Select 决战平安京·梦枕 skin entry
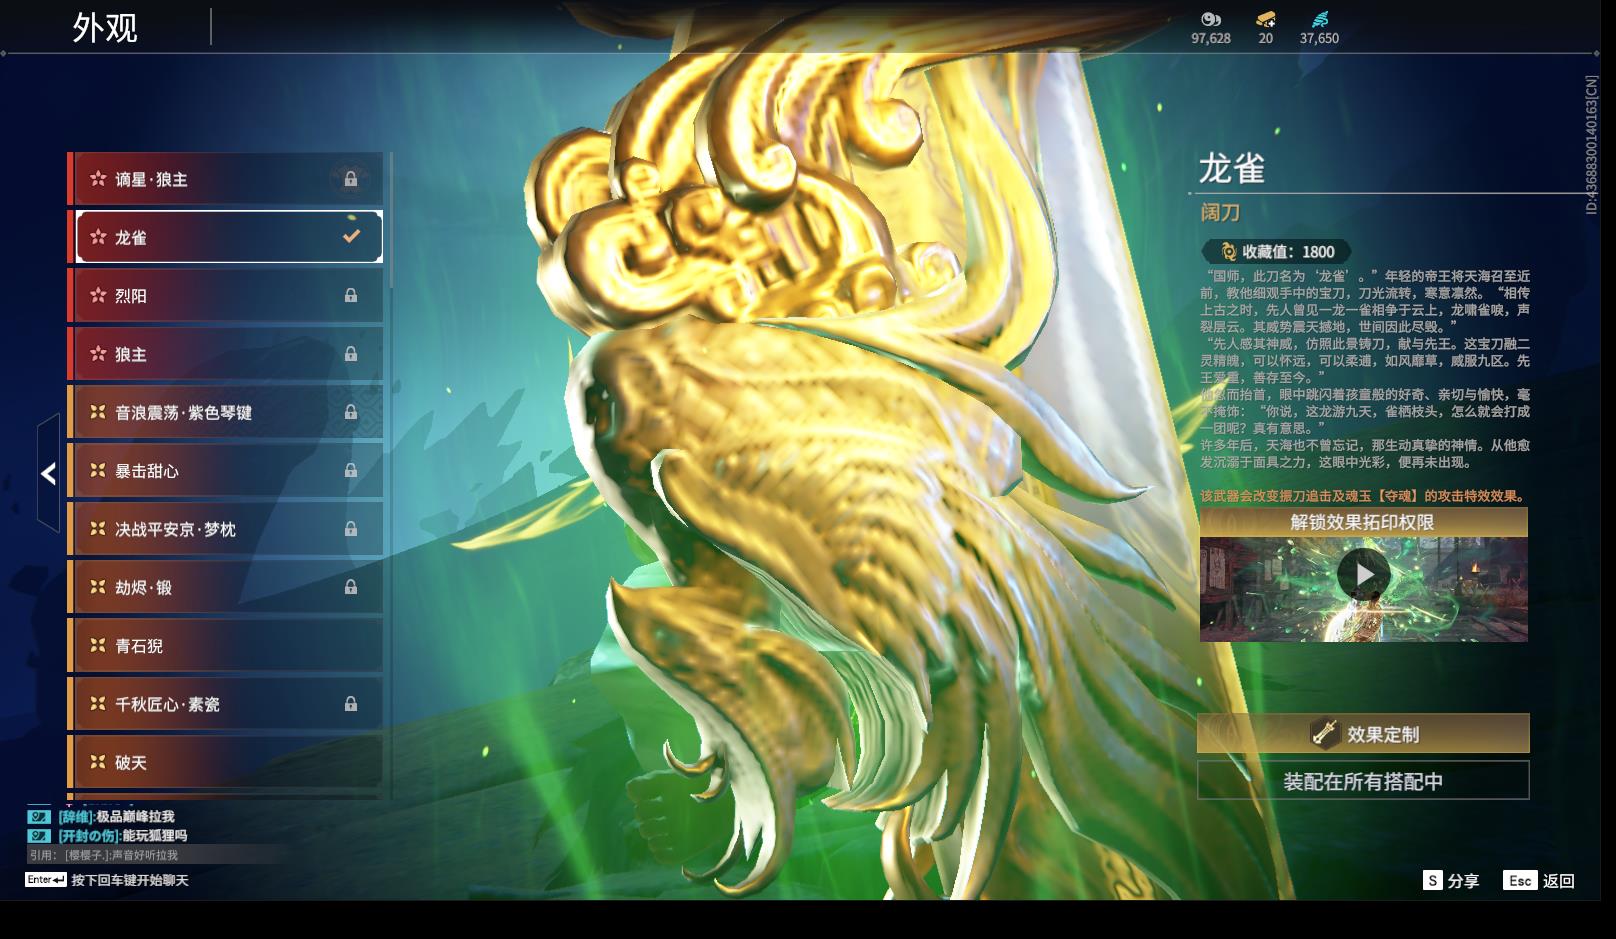The image size is (1616, 939). point(225,529)
